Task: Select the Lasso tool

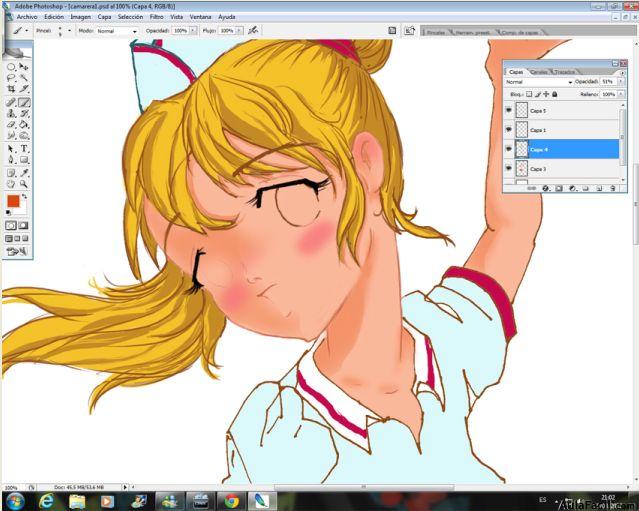Action: click(x=11, y=77)
